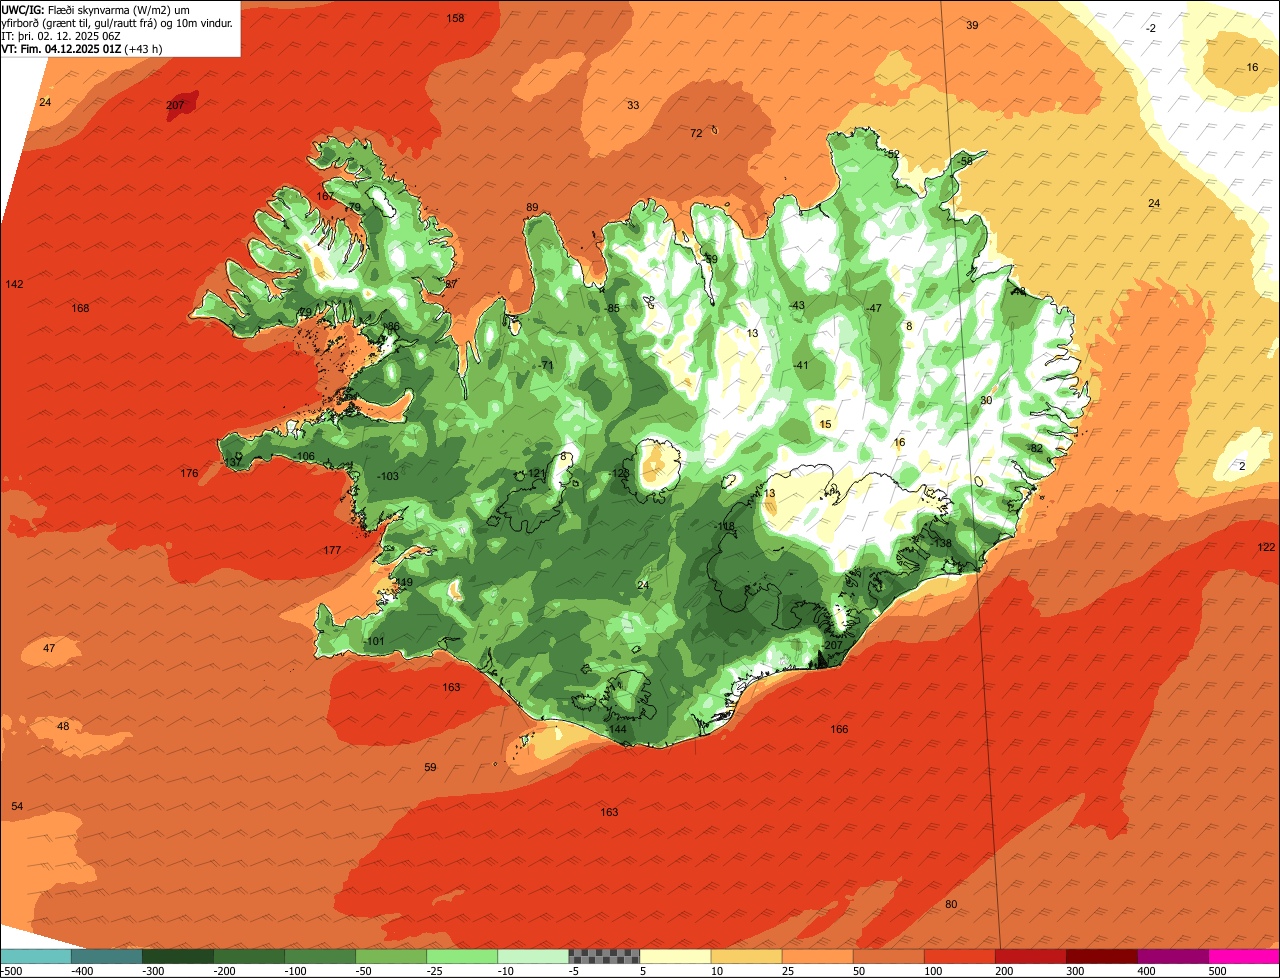Click the light green -25 legend swatch
This screenshot has width=1280, height=978.
(462, 955)
